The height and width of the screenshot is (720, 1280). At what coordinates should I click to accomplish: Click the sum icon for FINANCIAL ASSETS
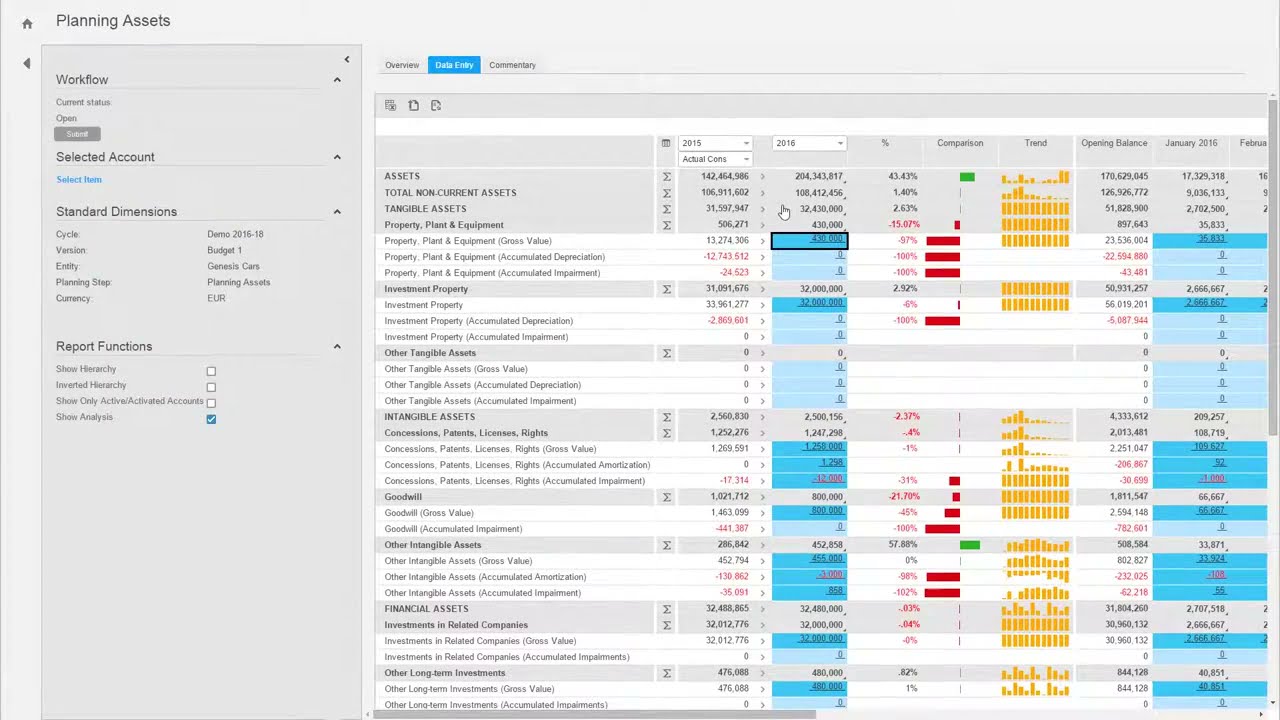(667, 609)
